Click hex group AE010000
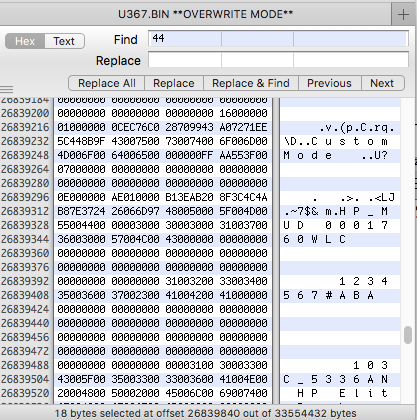 pyautogui.click(x=135, y=197)
